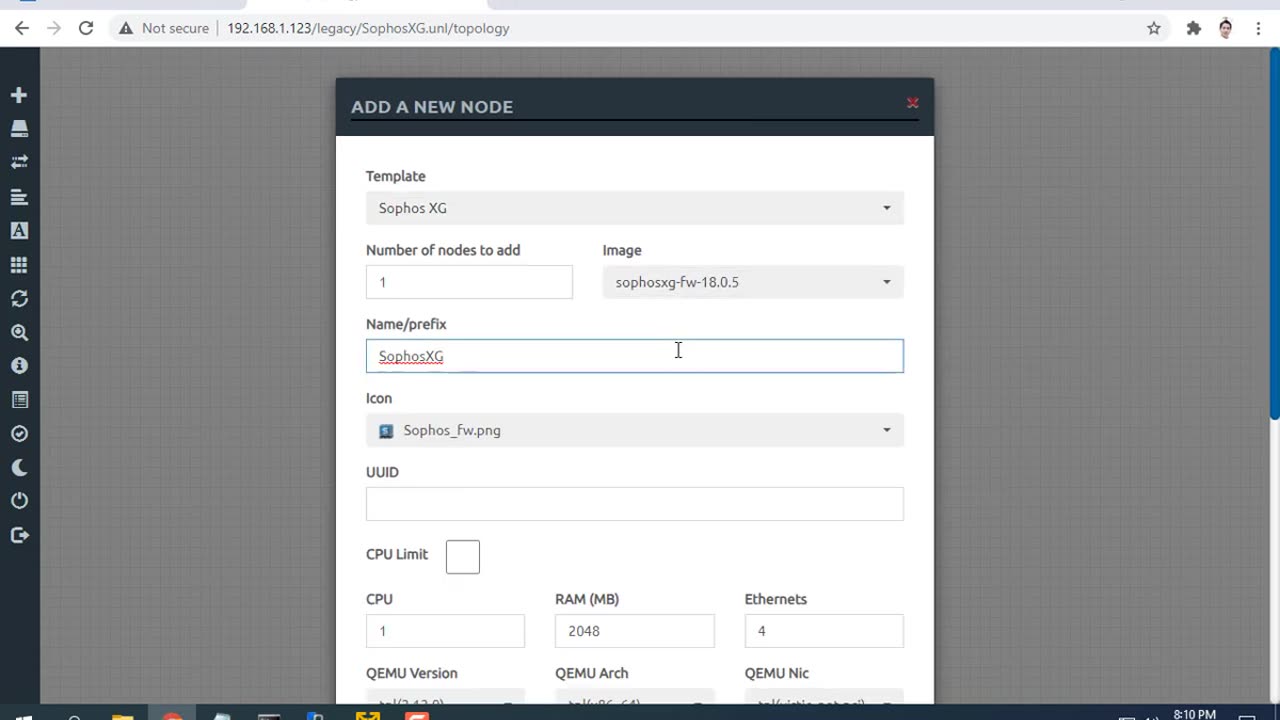
Task: Open the Icon Sophos_fw.png dropdown
Action: (635, 430)
